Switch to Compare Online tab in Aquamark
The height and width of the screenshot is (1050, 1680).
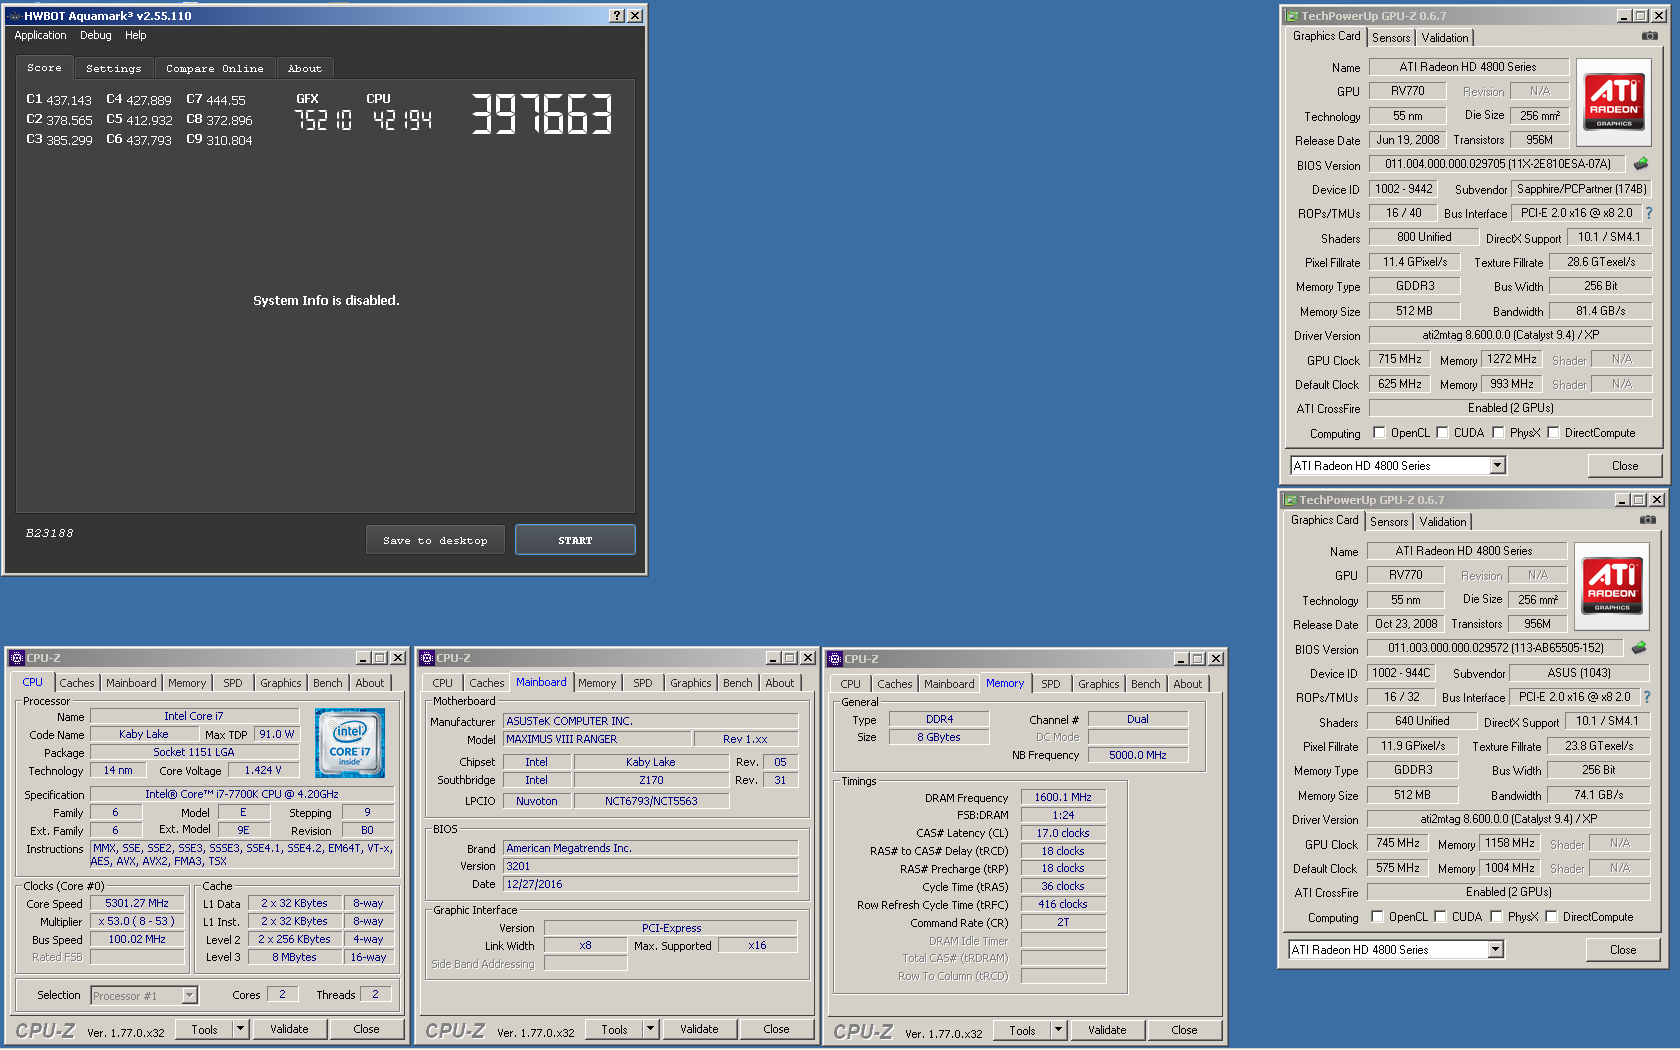click(x=215, y=69)
